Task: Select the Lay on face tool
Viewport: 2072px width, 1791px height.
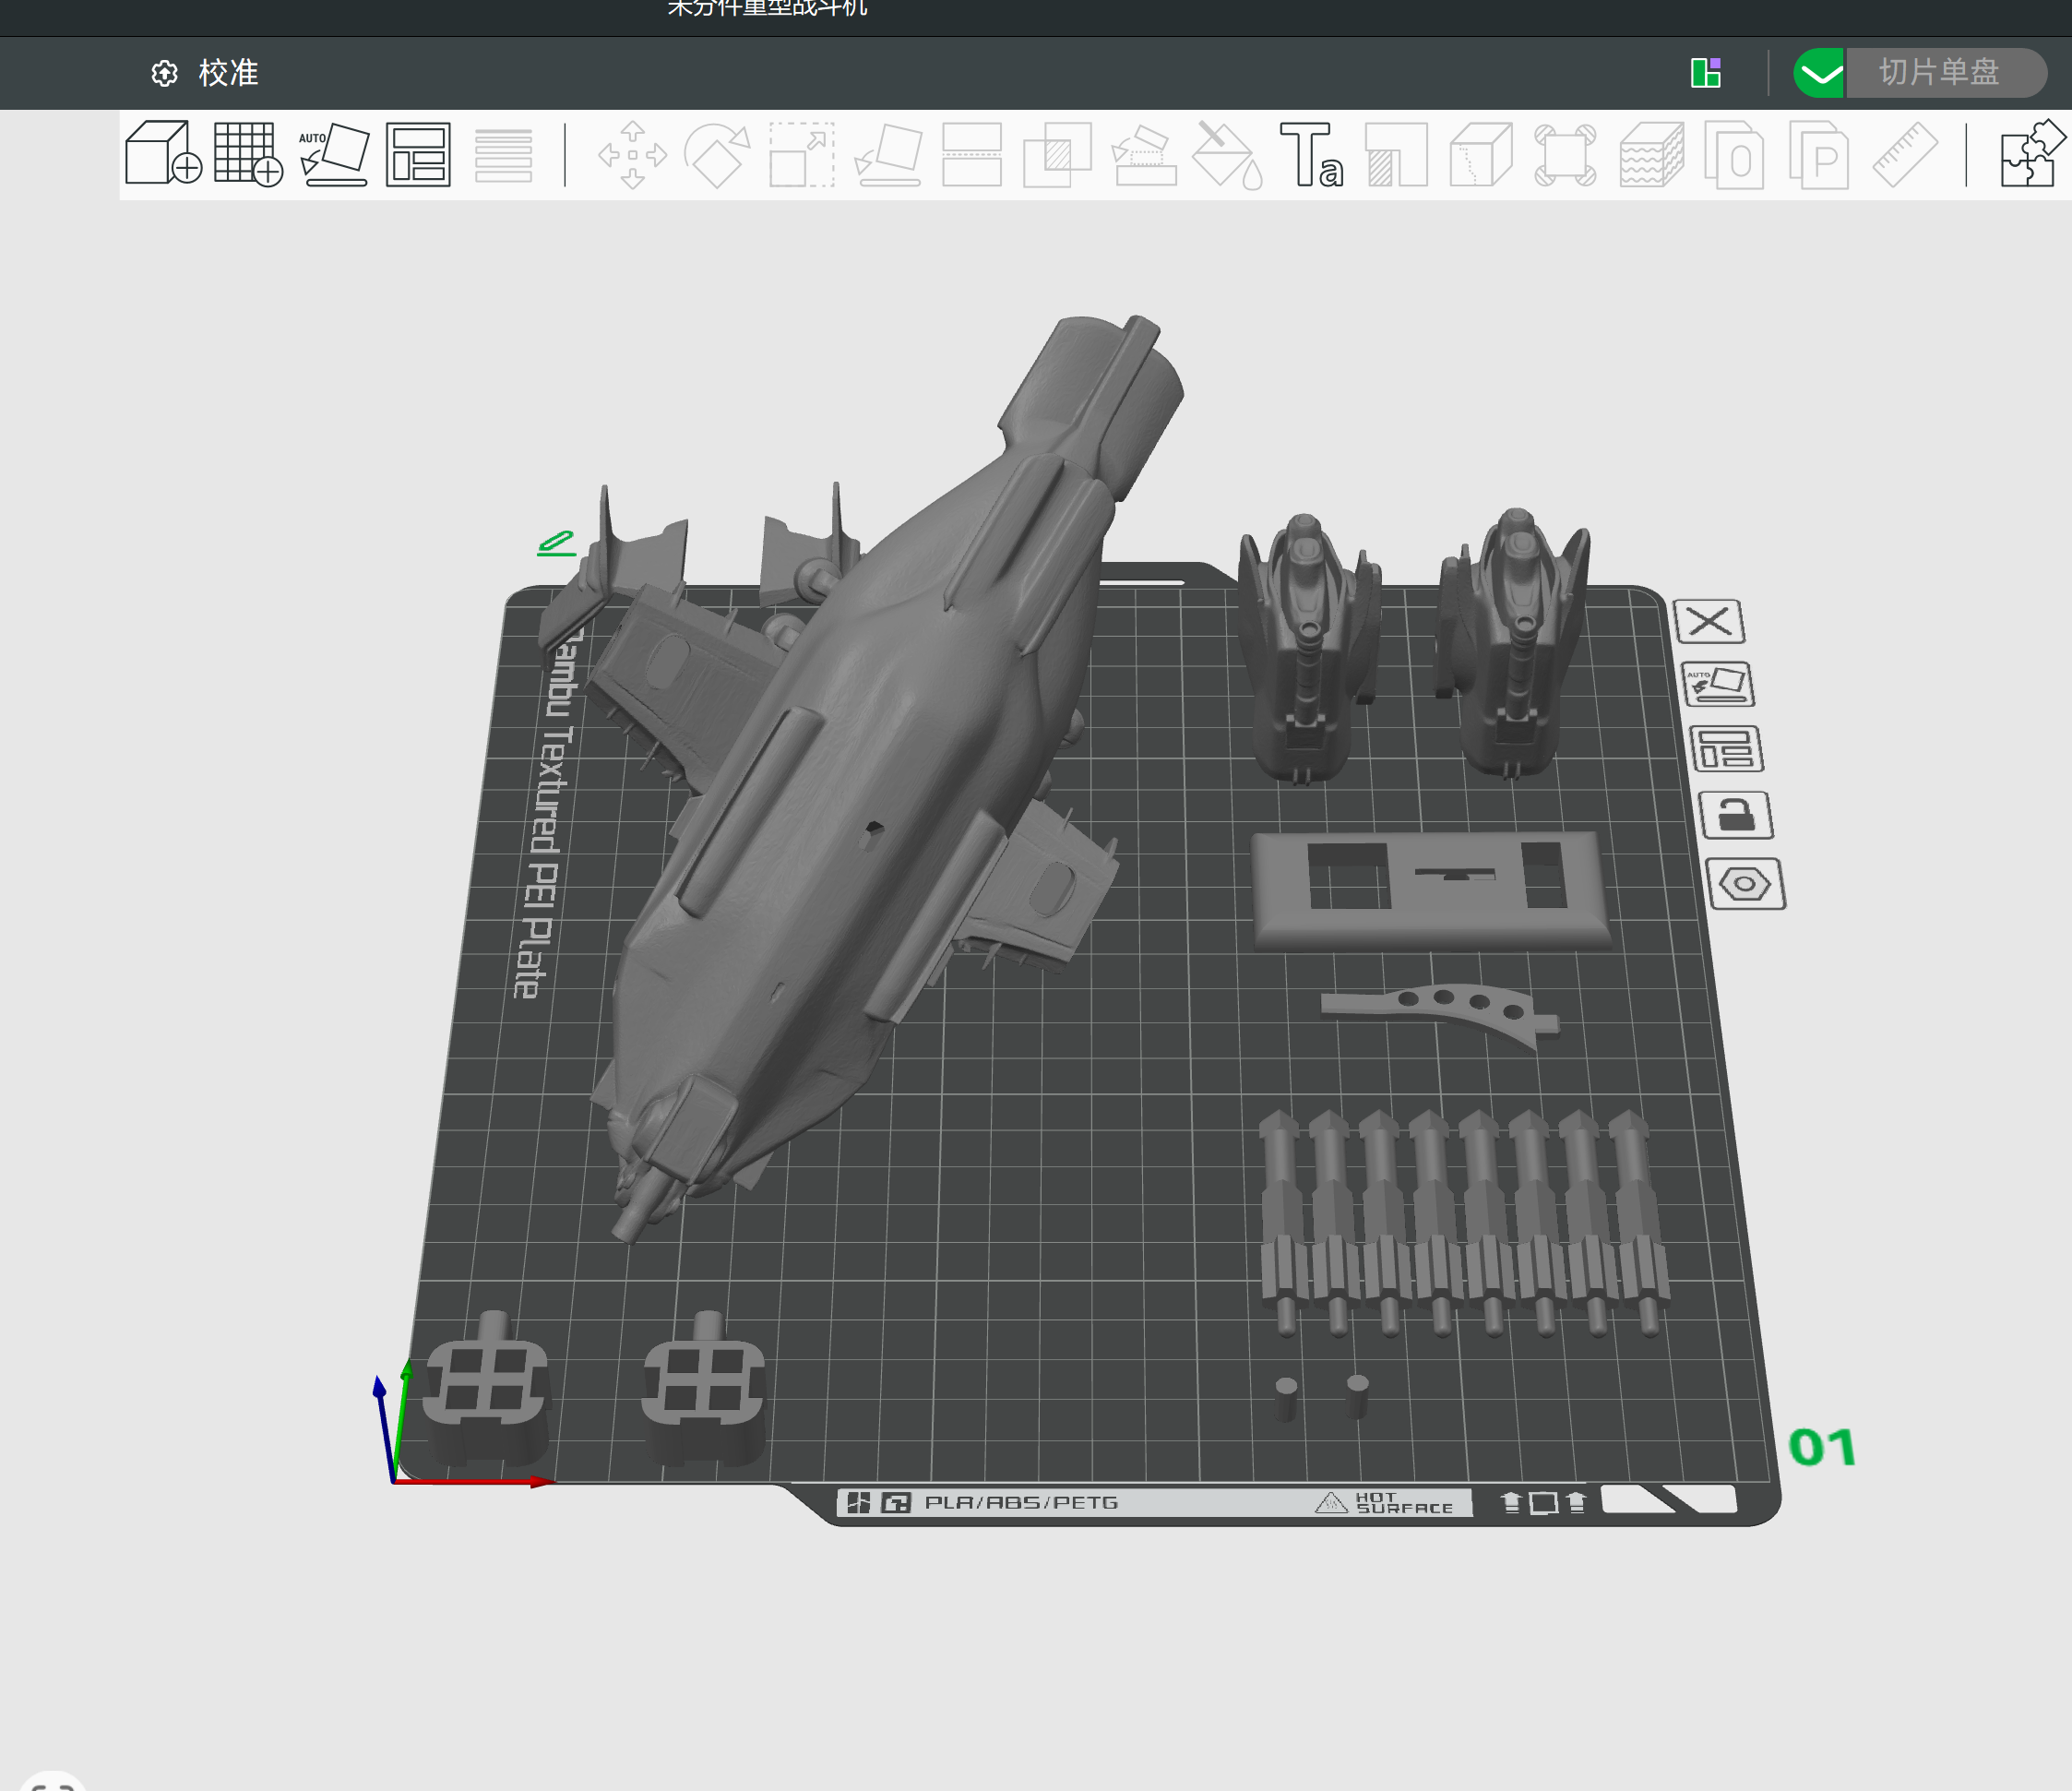Action: (x=889, y=155)
